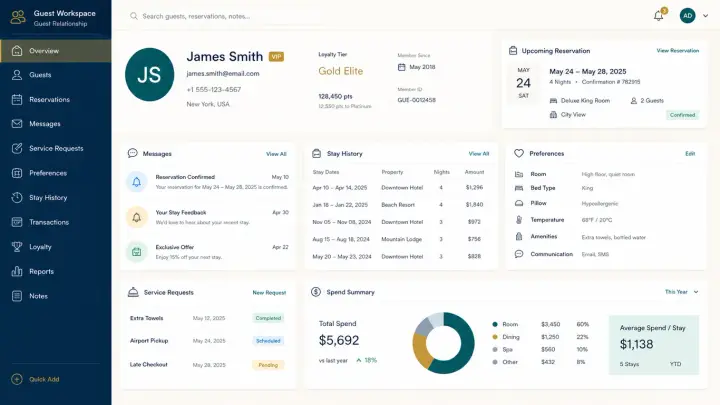Click the Deluxe King Room bed icon
This screenshot has height=405, width=720.
[x=553, y=101]
